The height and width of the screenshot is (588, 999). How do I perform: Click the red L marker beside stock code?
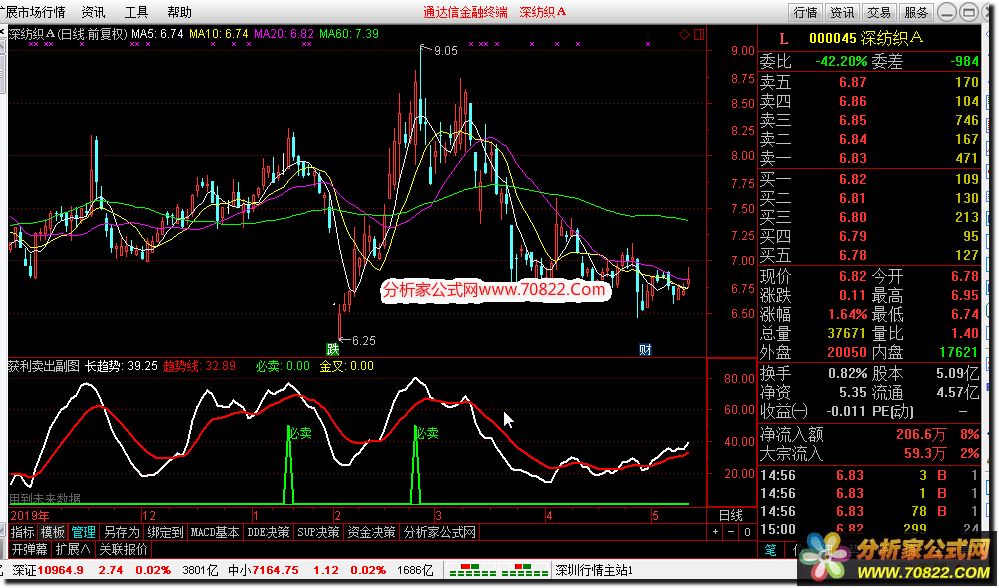[784, 39]
